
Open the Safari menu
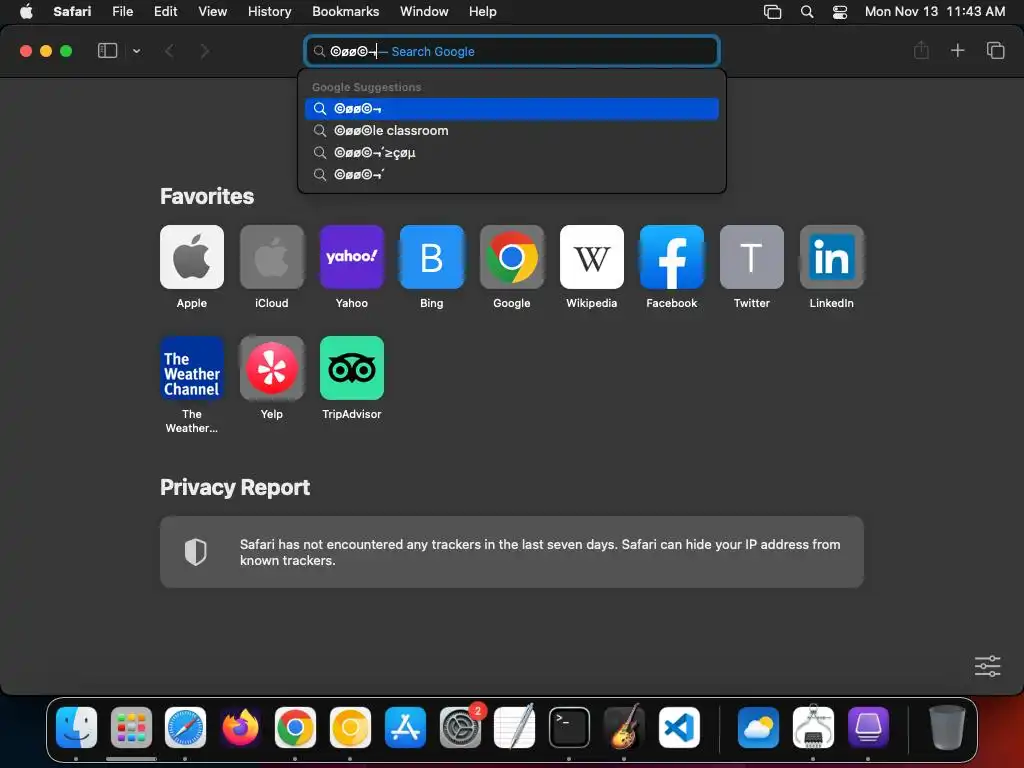[x=72, y=11]
